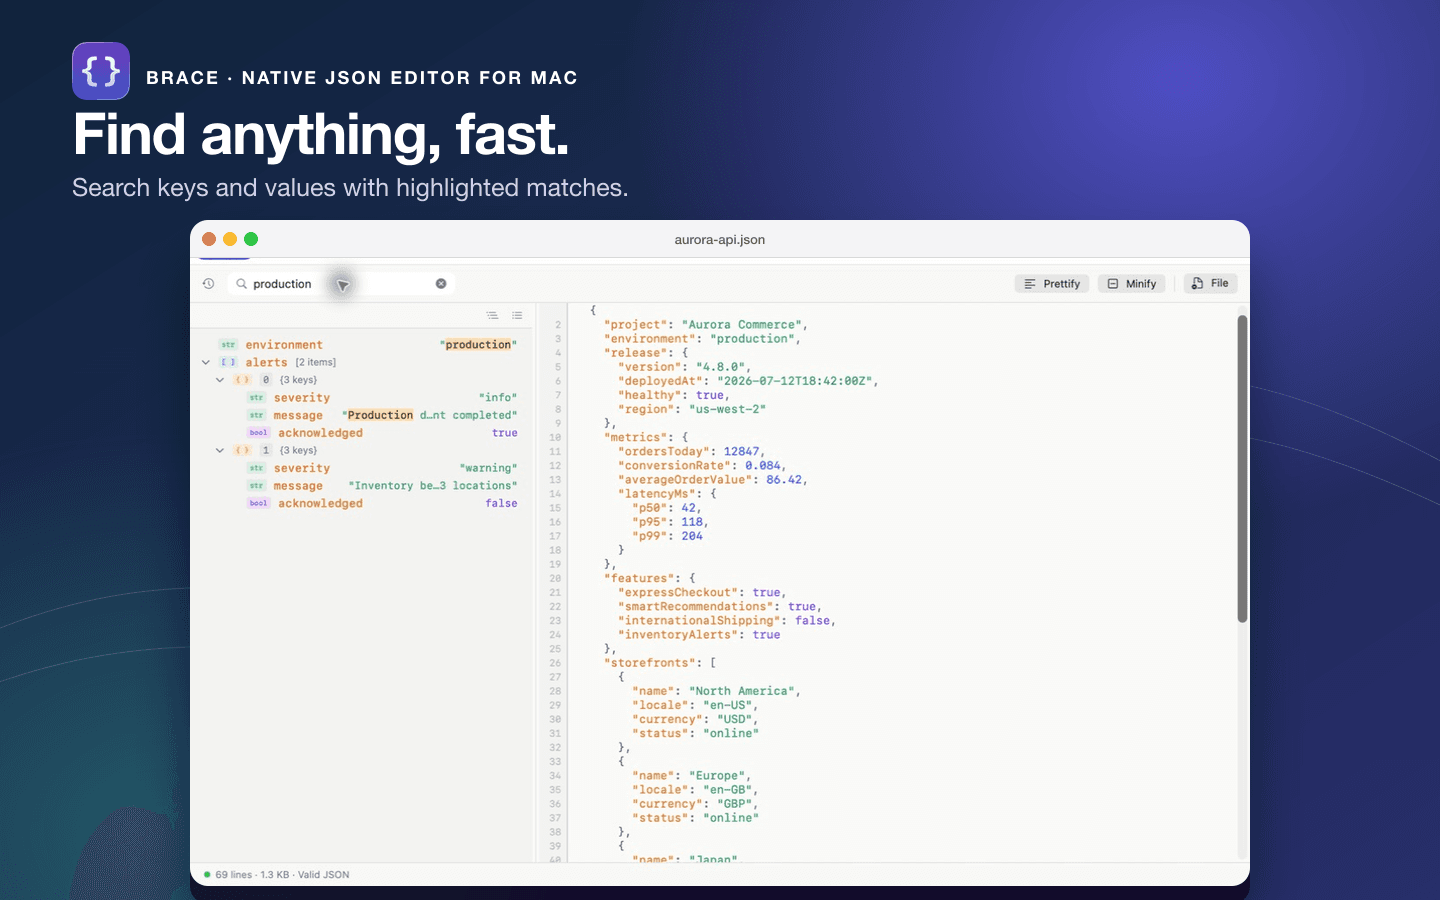Clear the search field with the x icon
The image size is (1440, 900).
(441, 284)
